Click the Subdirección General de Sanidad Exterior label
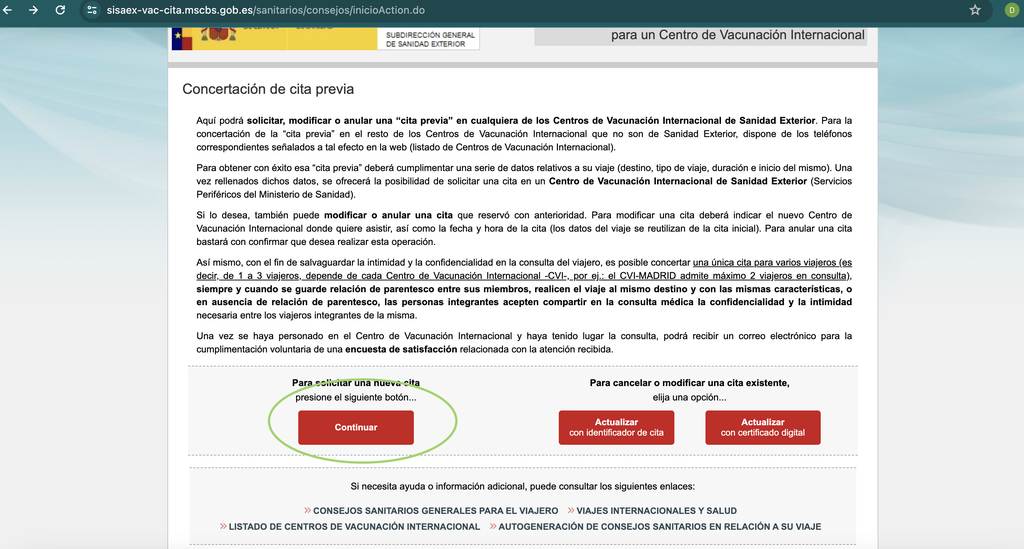Image resolution: width=1024 pixels, height=549 pixels. [430, 39]
